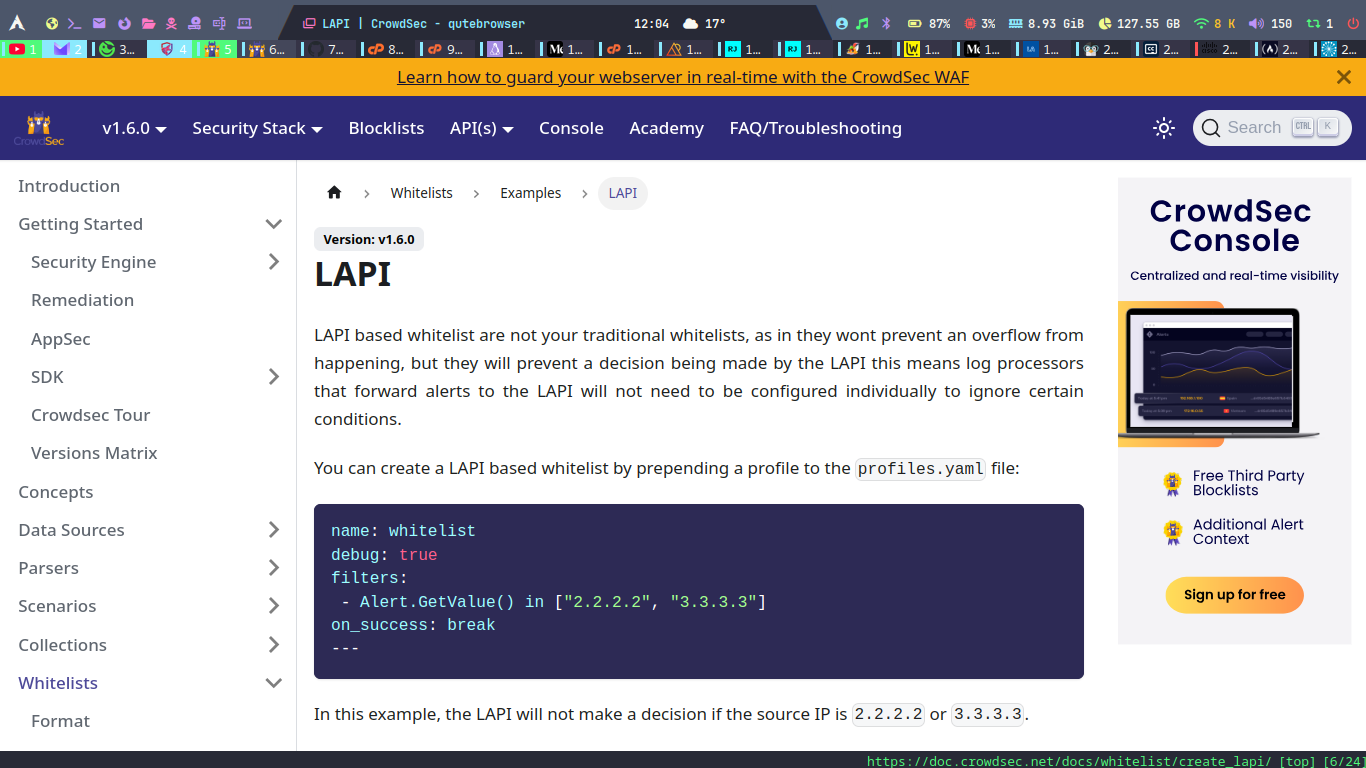Viewport: 1366px width, 768px height.
Task: Expand the Collections sidebar chevron
Action: tap(273, 645)
